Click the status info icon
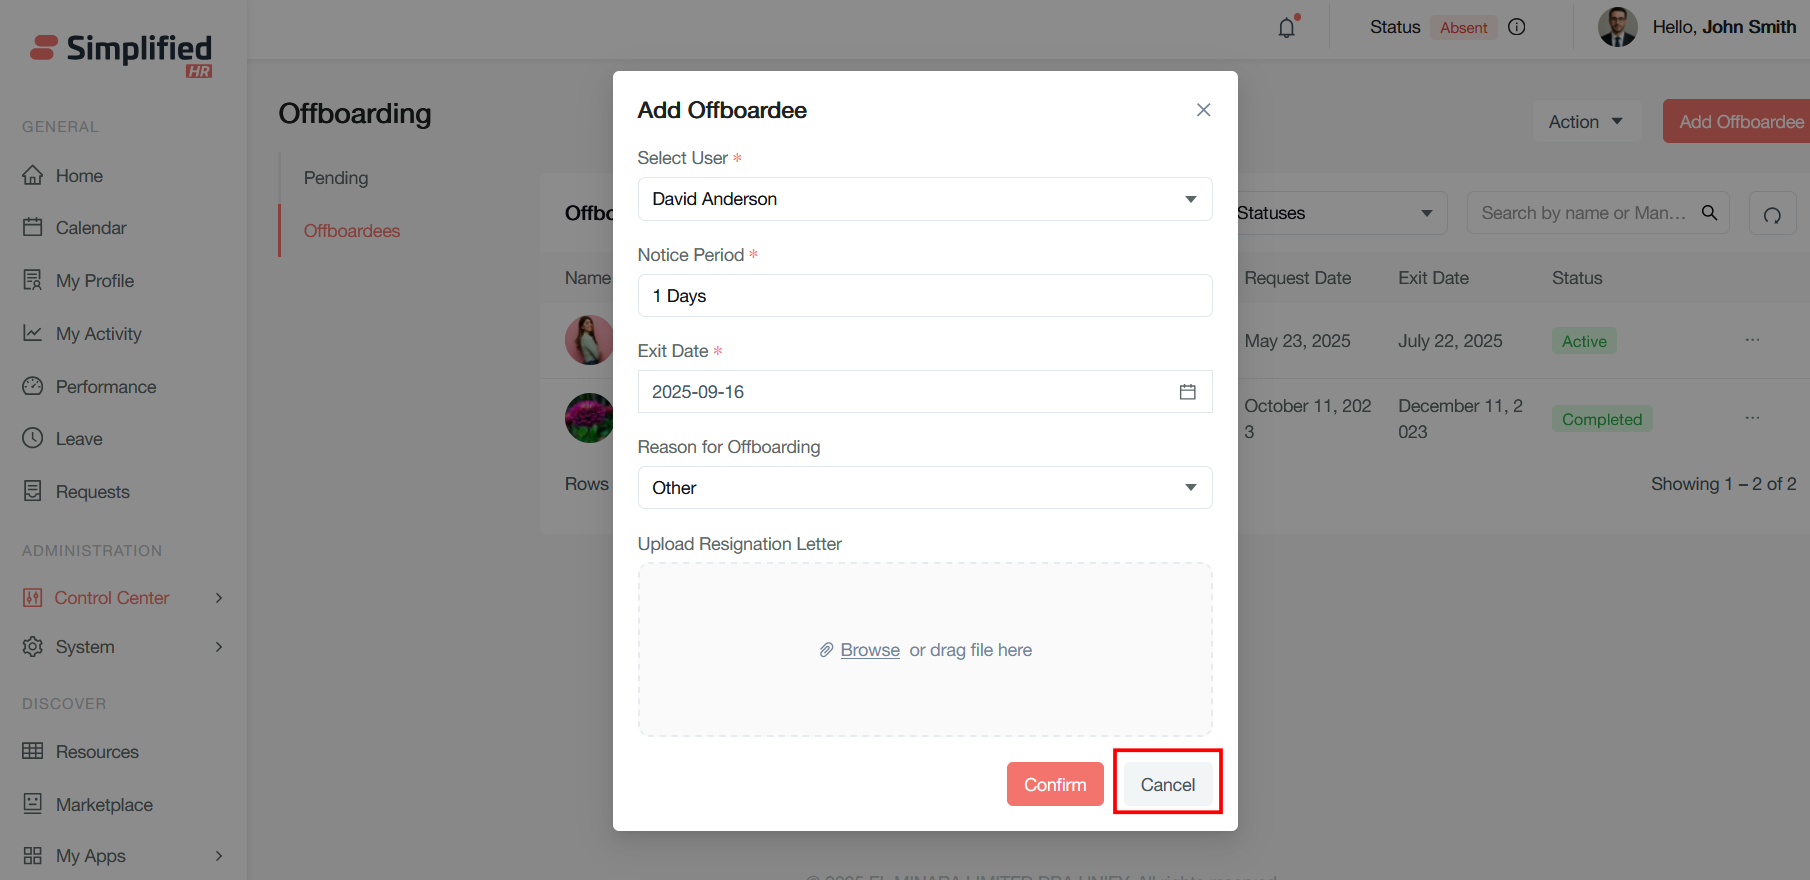This screenshot has width=1810, height=880. click(x=1516, y=27)
